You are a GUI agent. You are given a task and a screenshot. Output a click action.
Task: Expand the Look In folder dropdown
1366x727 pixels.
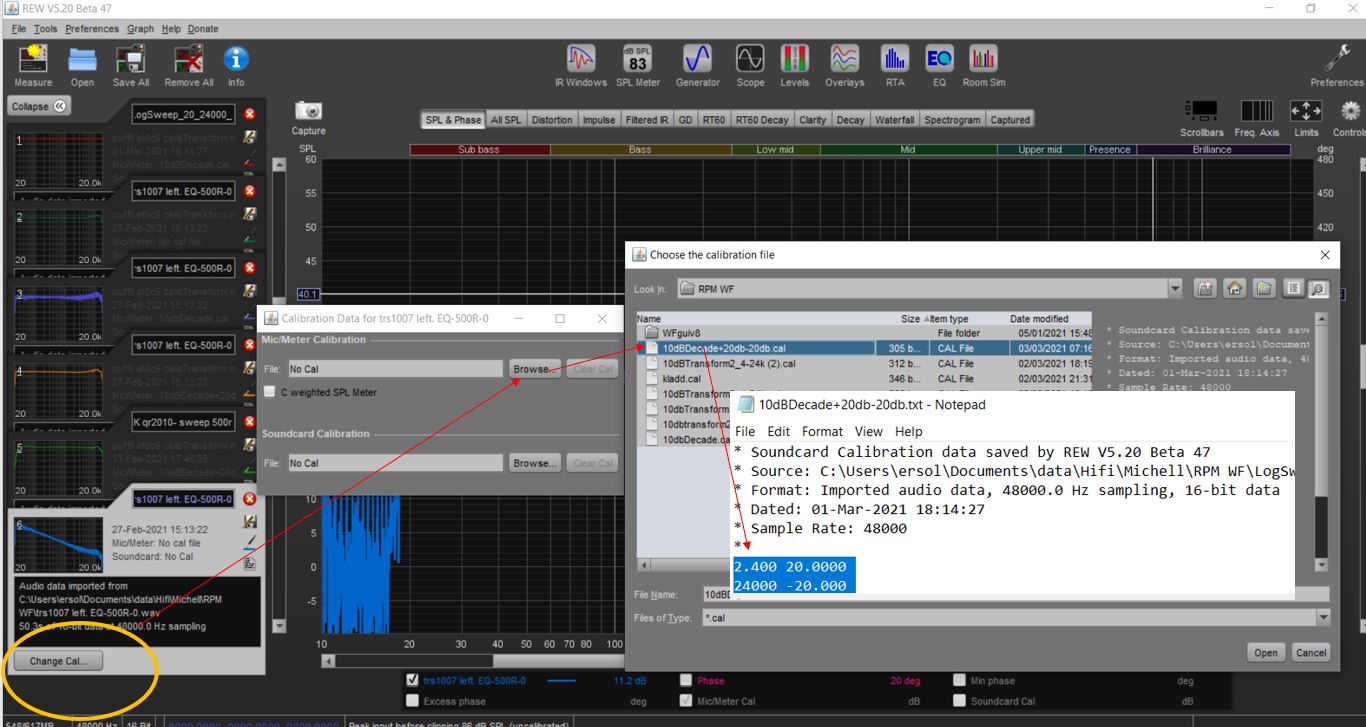point(1174,289)
